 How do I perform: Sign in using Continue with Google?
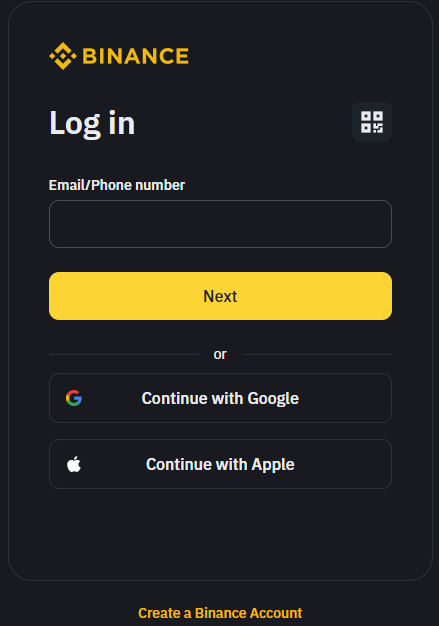pos(220,398)
